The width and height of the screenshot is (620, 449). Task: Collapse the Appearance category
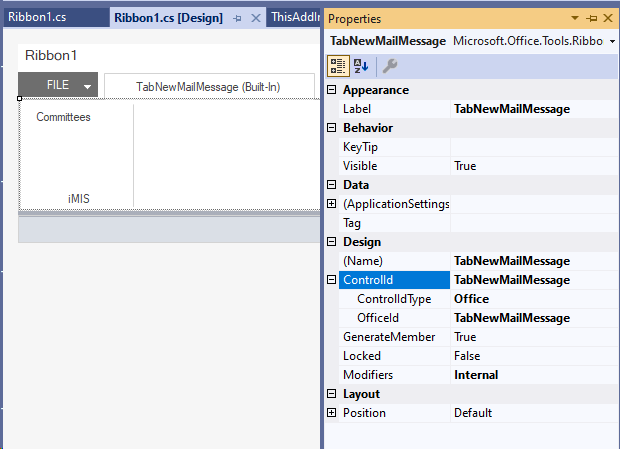332,90
